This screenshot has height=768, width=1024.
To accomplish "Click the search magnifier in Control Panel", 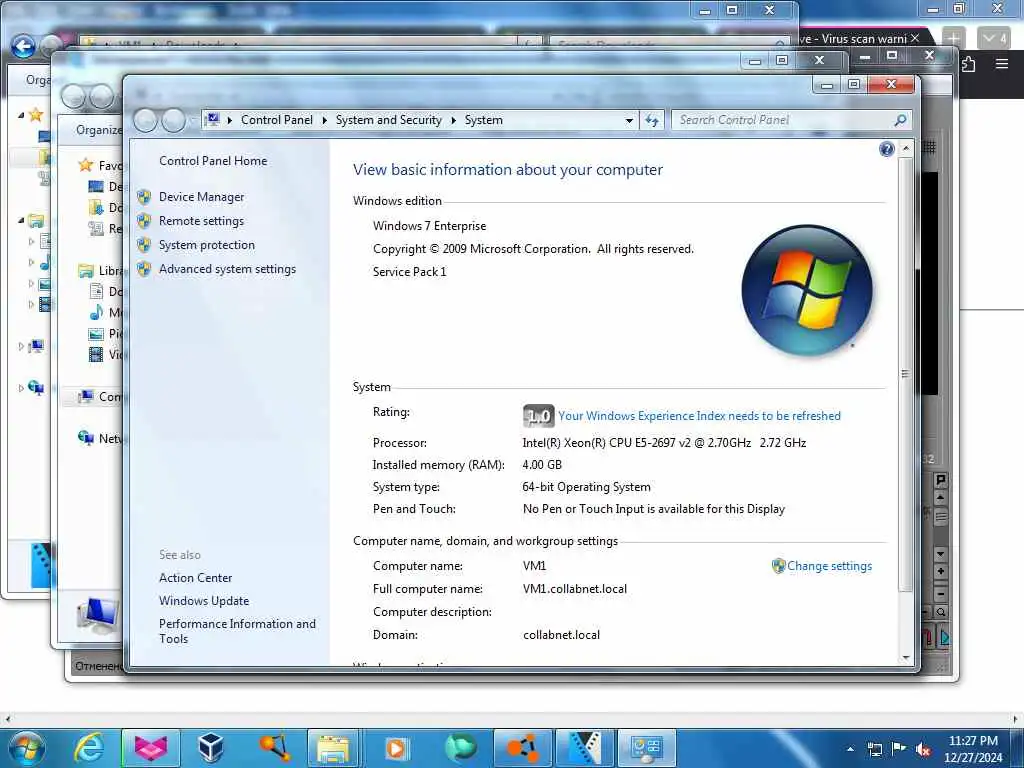I will coord(901,120).
